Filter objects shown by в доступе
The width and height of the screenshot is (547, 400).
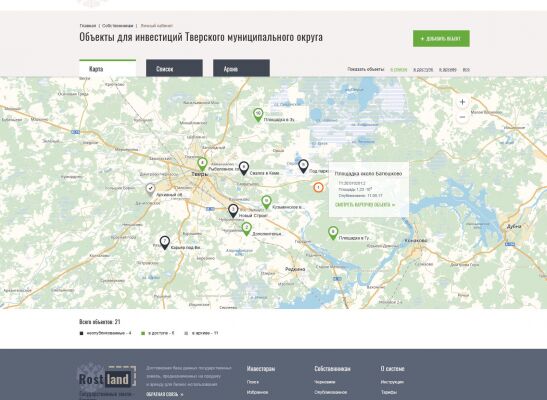pyautogui.click(x=423, y=70)
